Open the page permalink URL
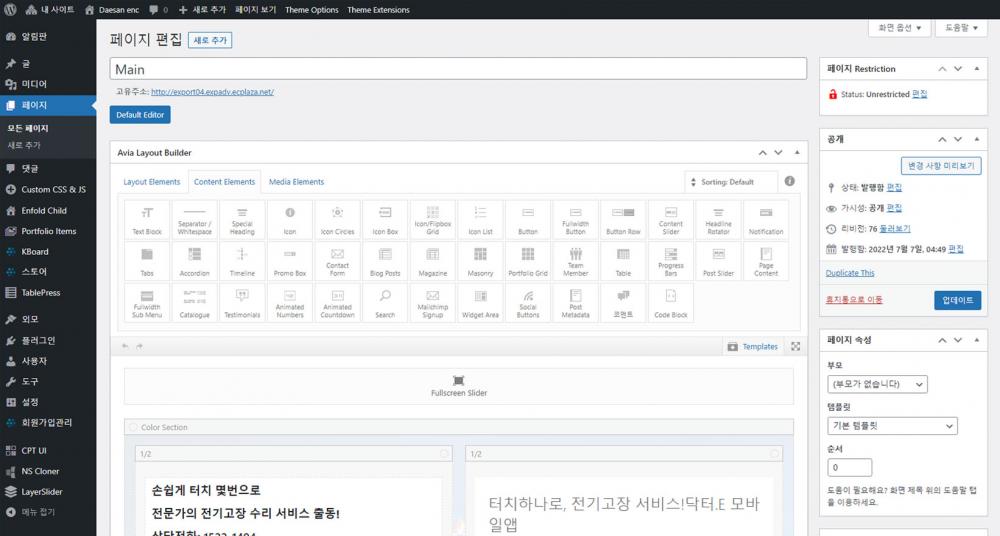The width and height of the screenshot is (1000, 536). click(x=212, y=92)
